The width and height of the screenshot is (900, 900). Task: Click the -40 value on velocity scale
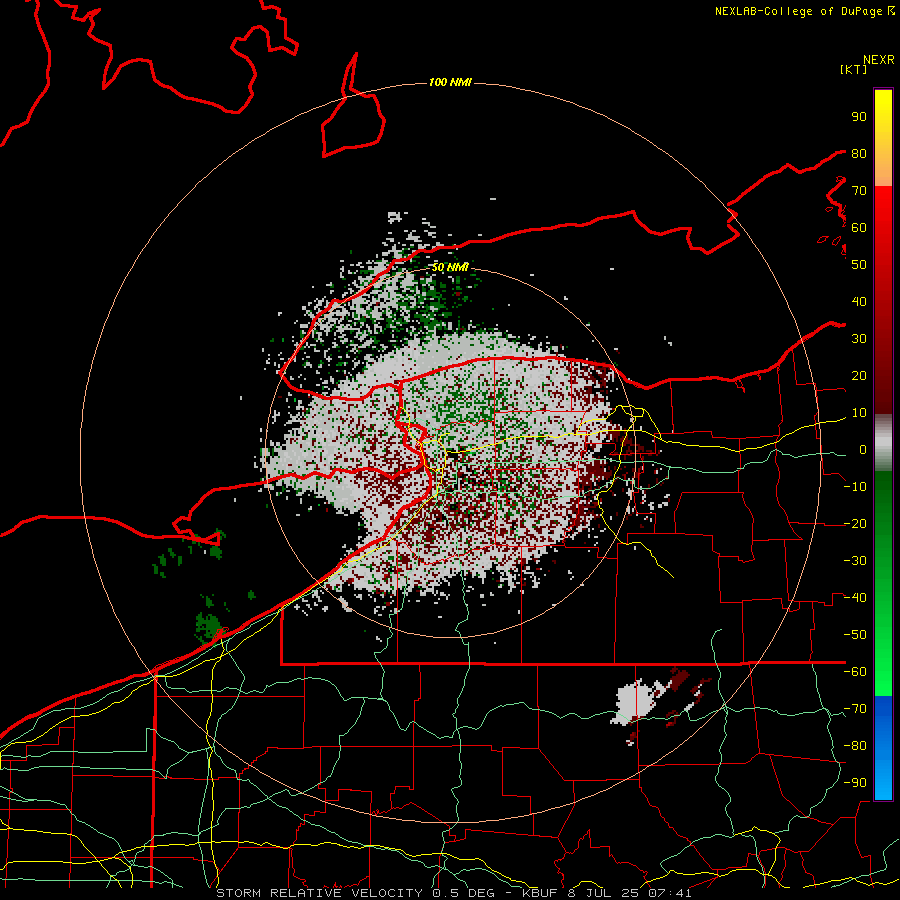click(x=855, y=598)
